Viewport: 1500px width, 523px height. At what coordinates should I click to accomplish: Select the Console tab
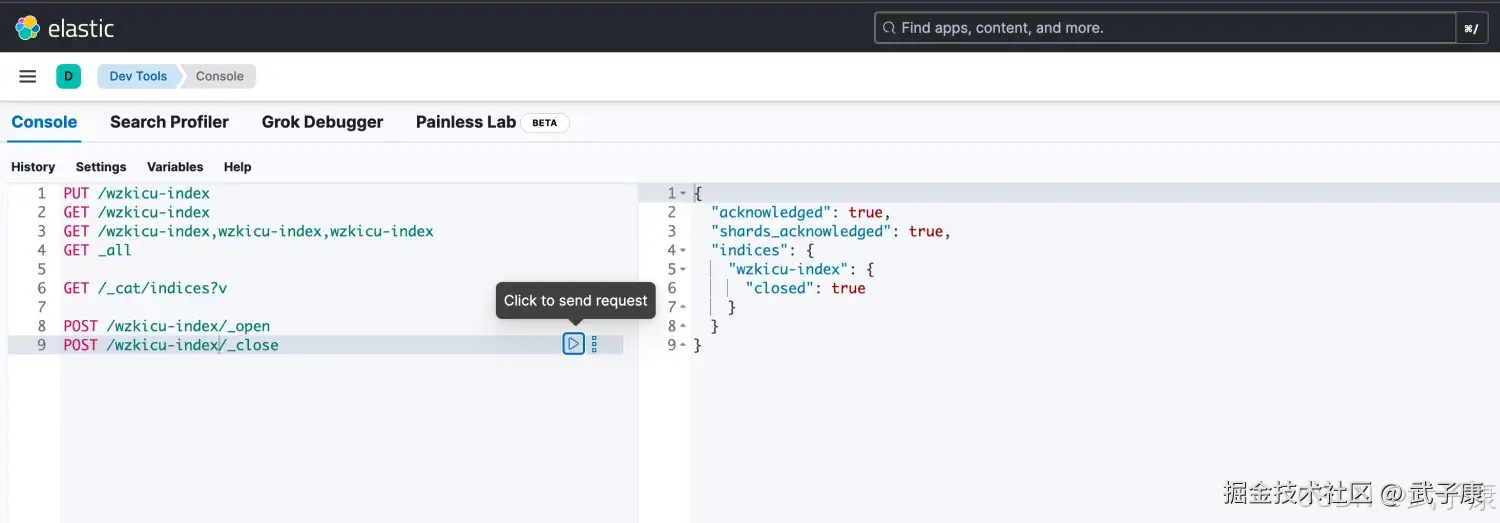(x=44, y=122)
